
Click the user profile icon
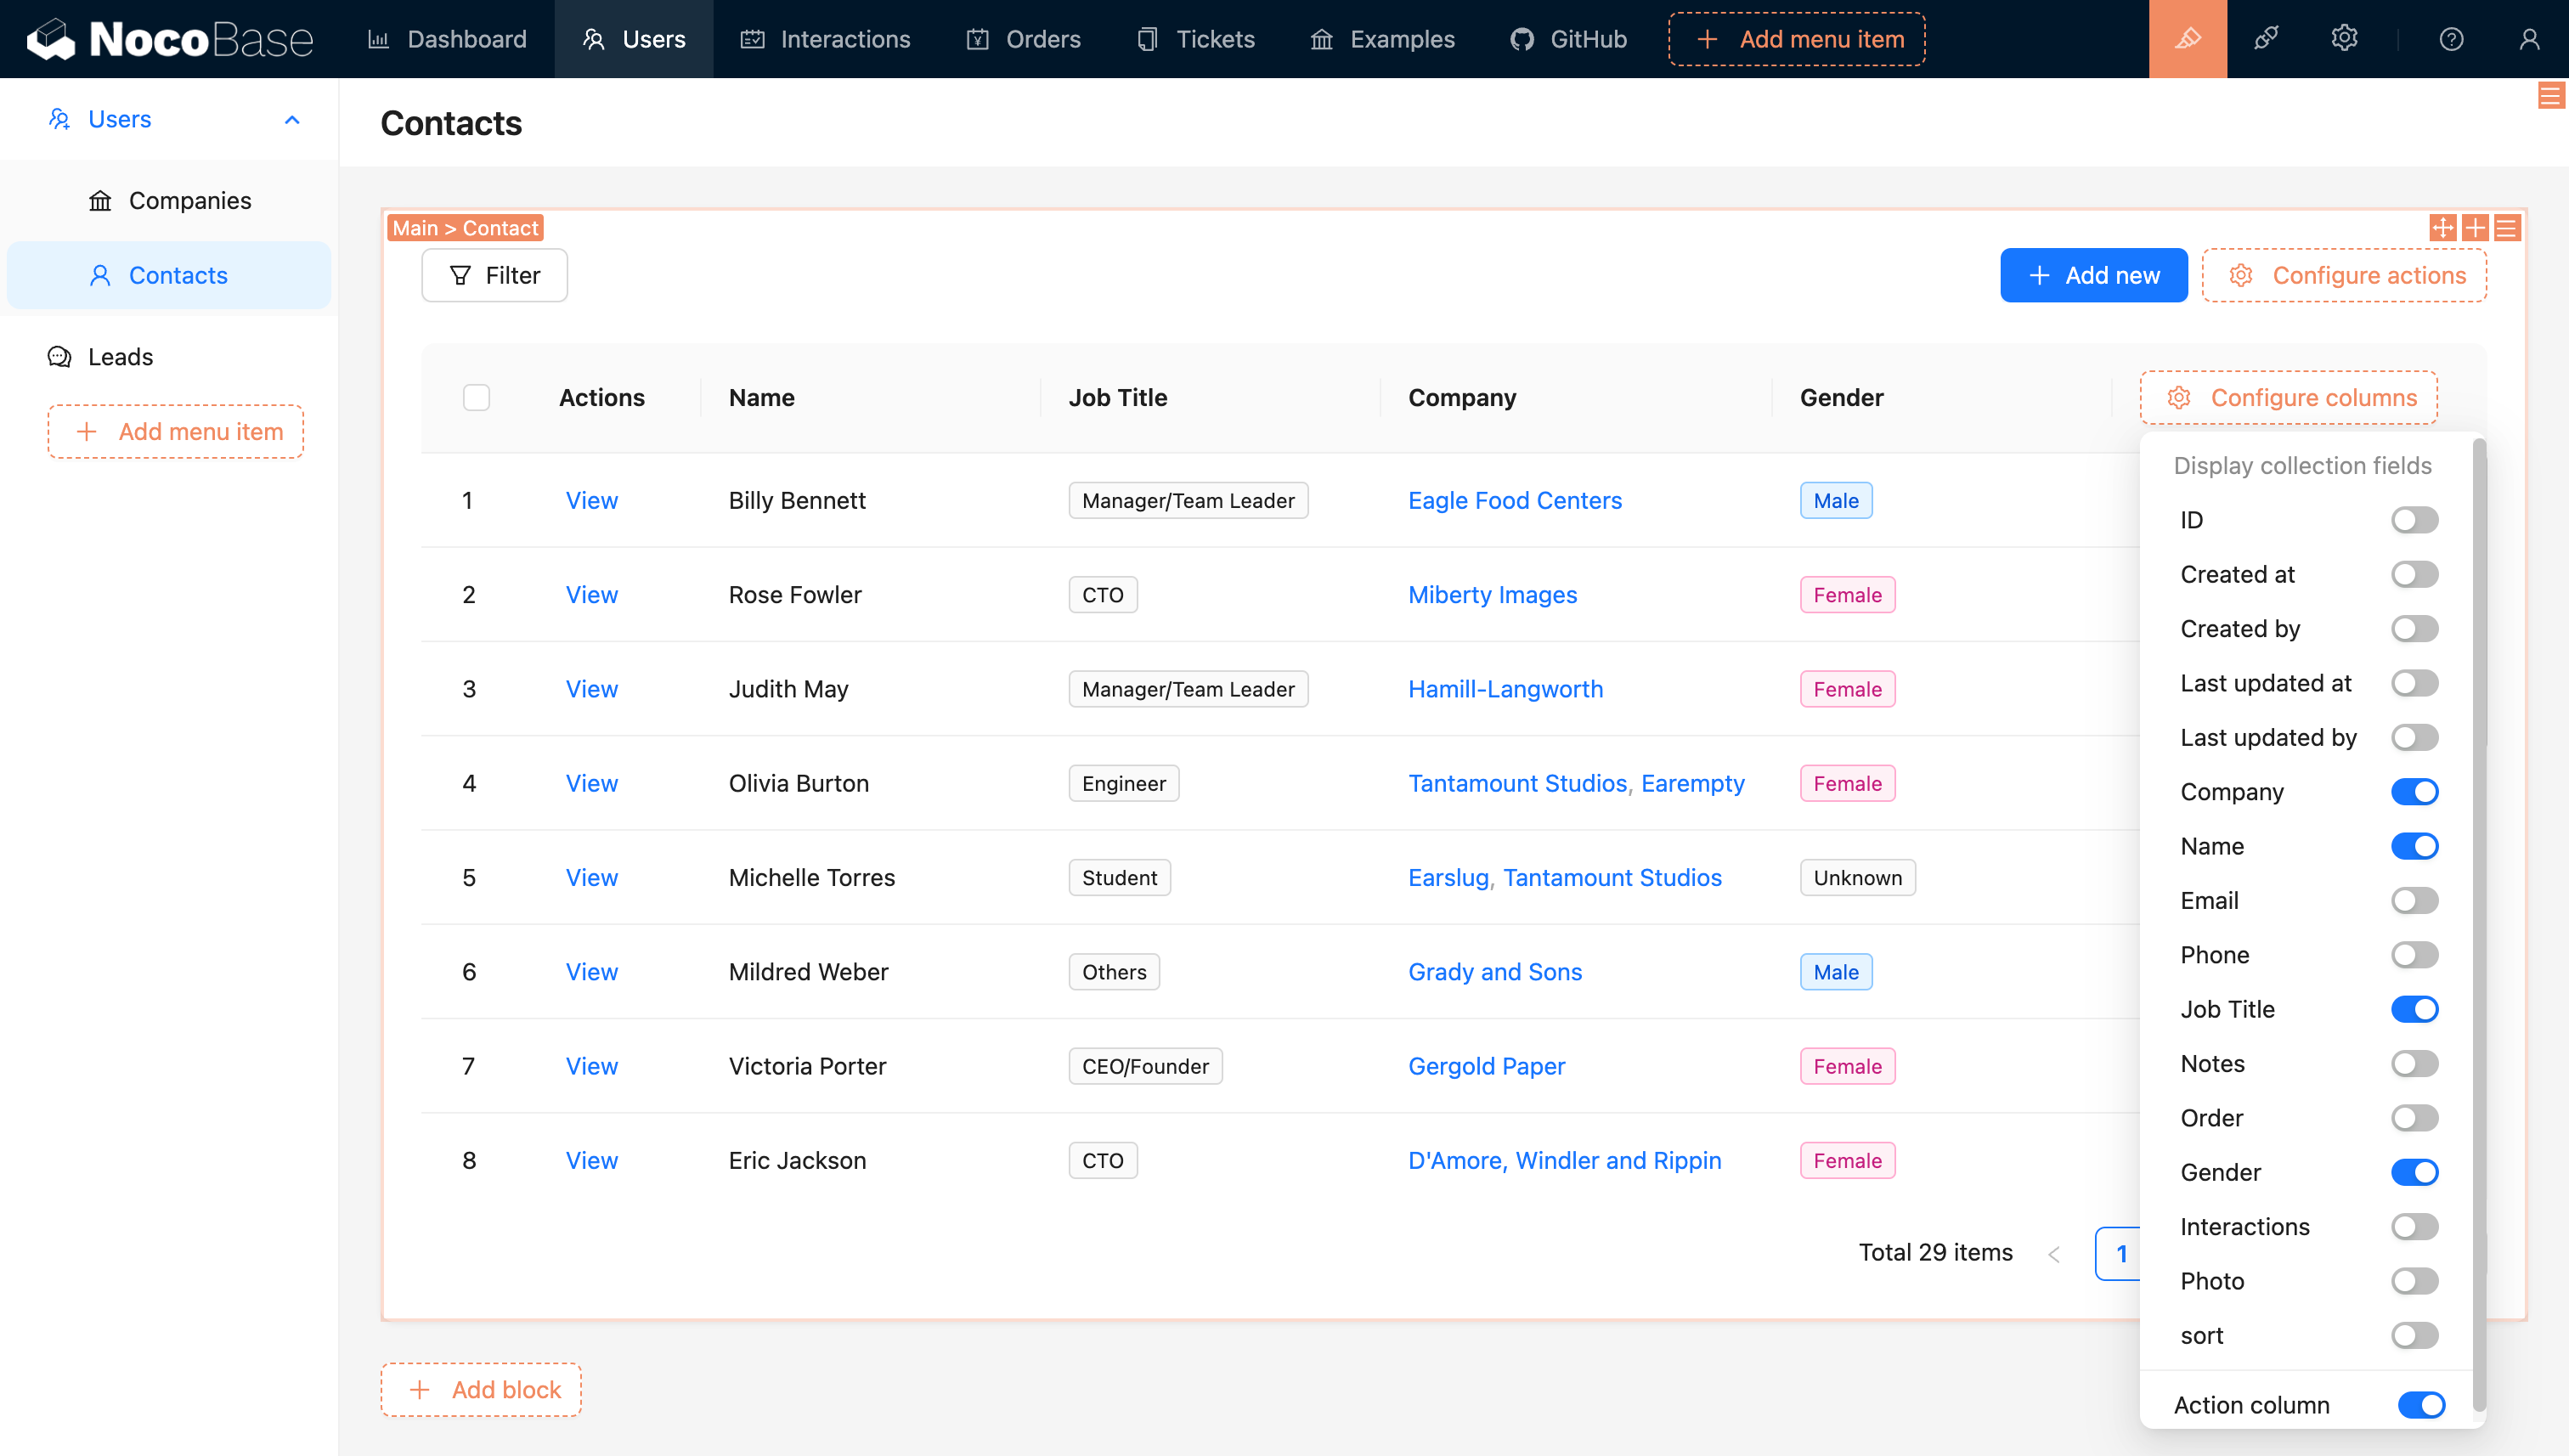tap(2530, 39)
